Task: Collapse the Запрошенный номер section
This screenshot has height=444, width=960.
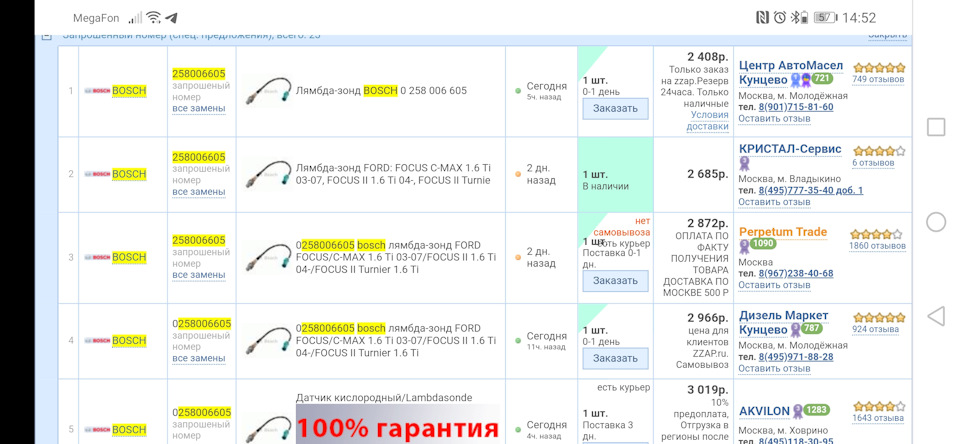Action: click(x=46, y=36)
